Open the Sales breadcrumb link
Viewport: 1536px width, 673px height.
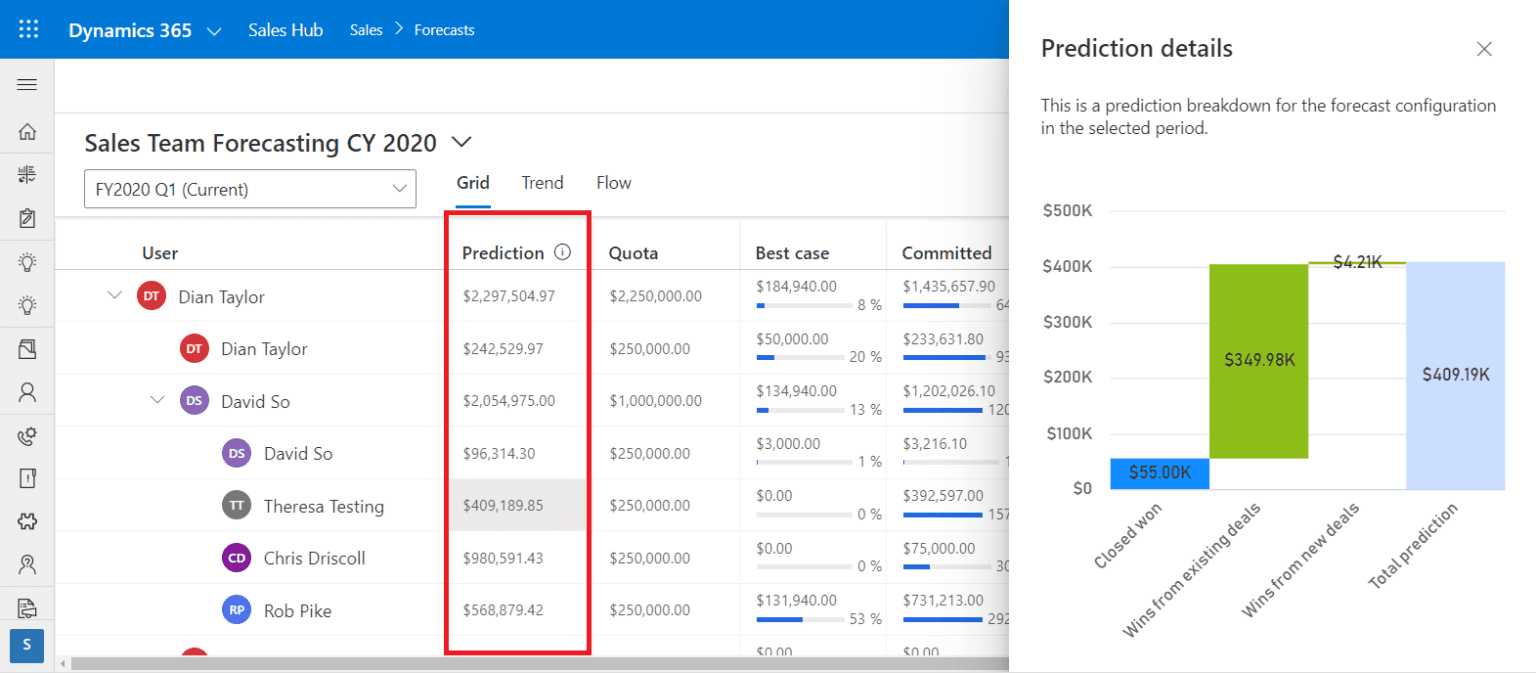365,29
